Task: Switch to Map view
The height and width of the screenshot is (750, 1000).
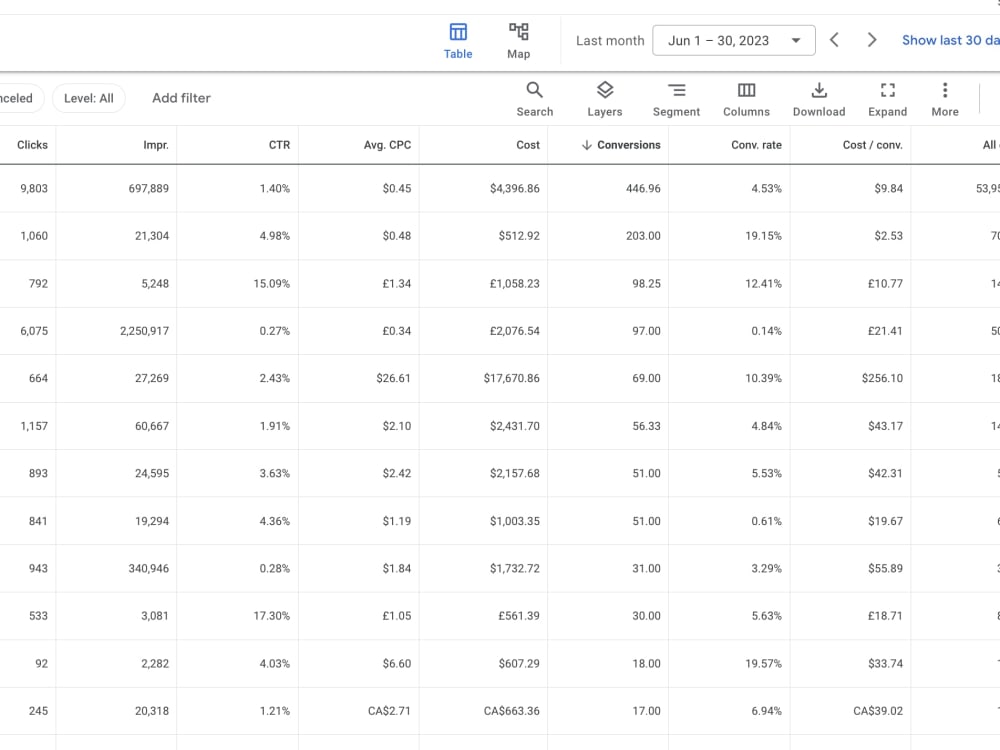Action: [x=518, y=41]
